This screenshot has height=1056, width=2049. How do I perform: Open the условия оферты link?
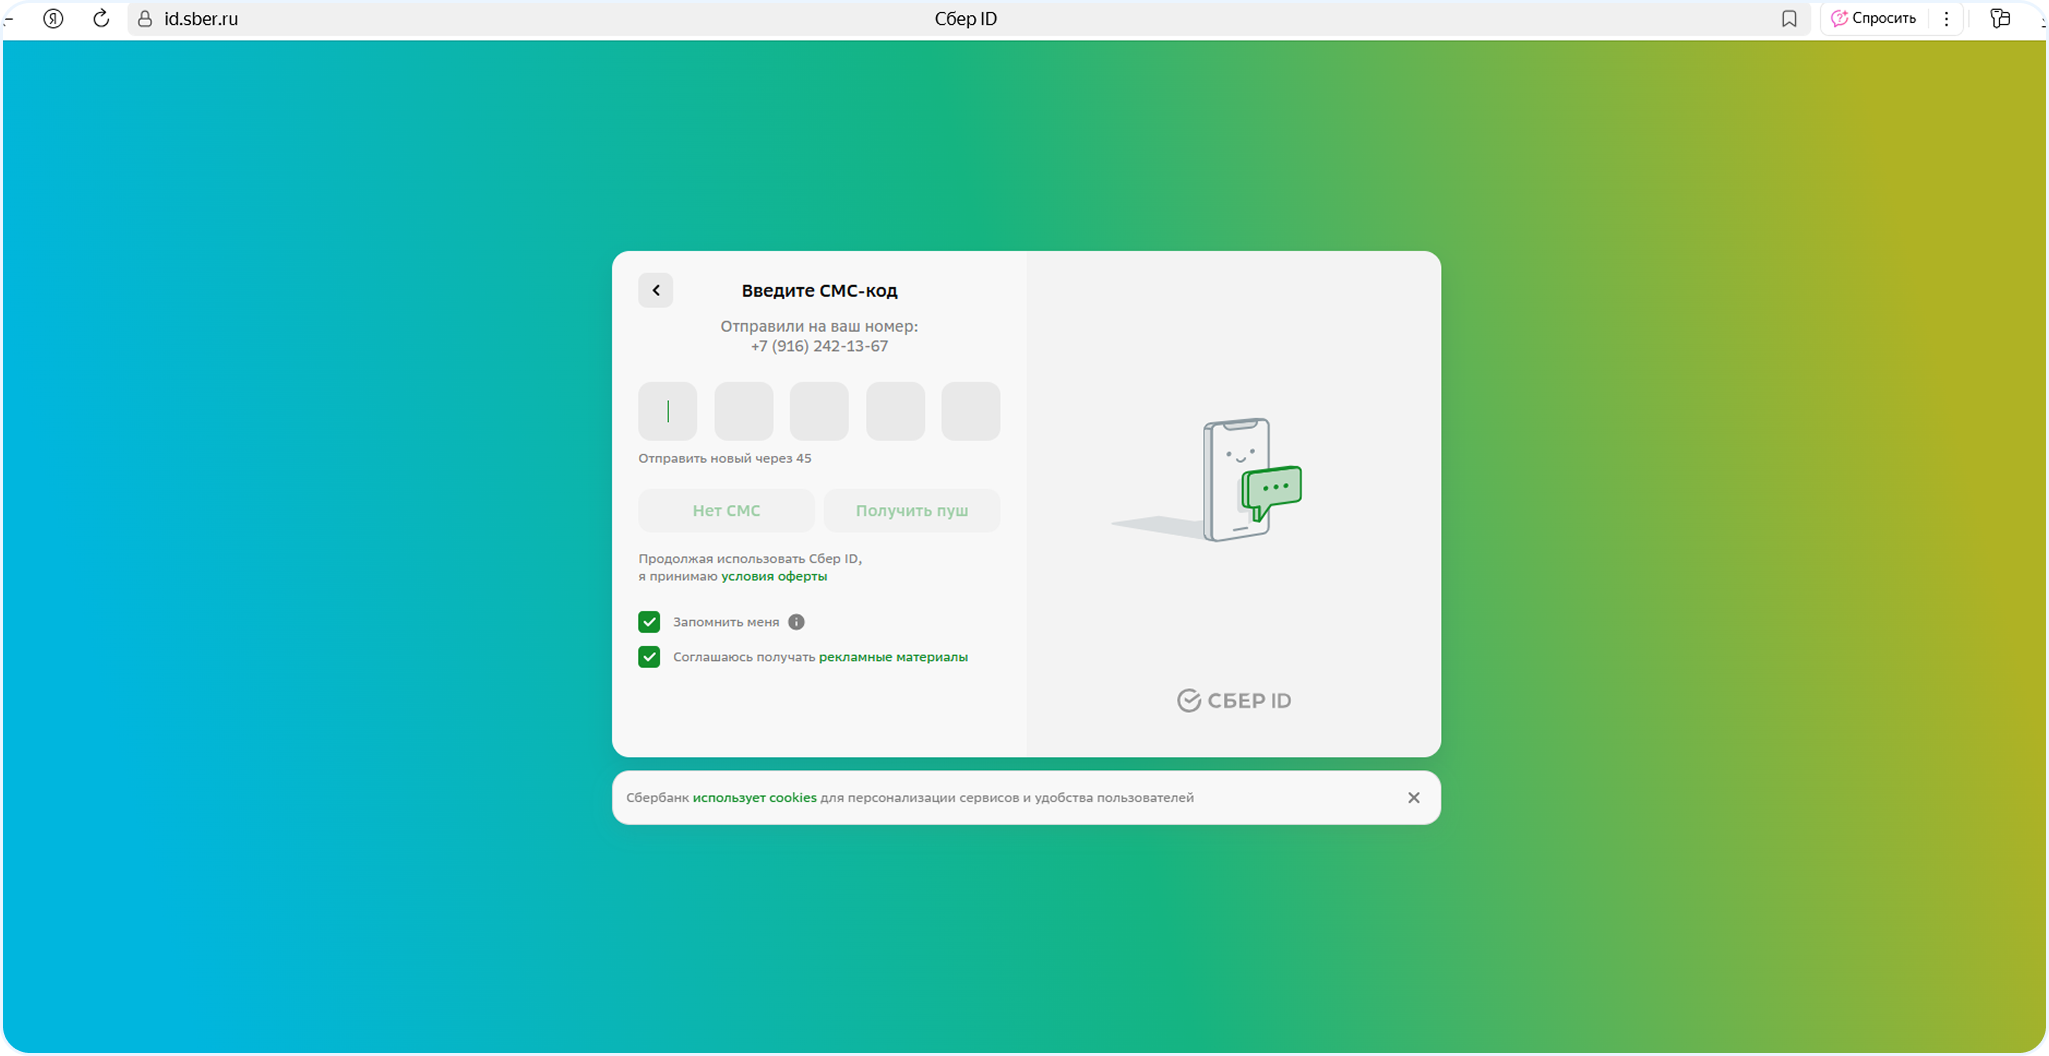pos(774,577)
